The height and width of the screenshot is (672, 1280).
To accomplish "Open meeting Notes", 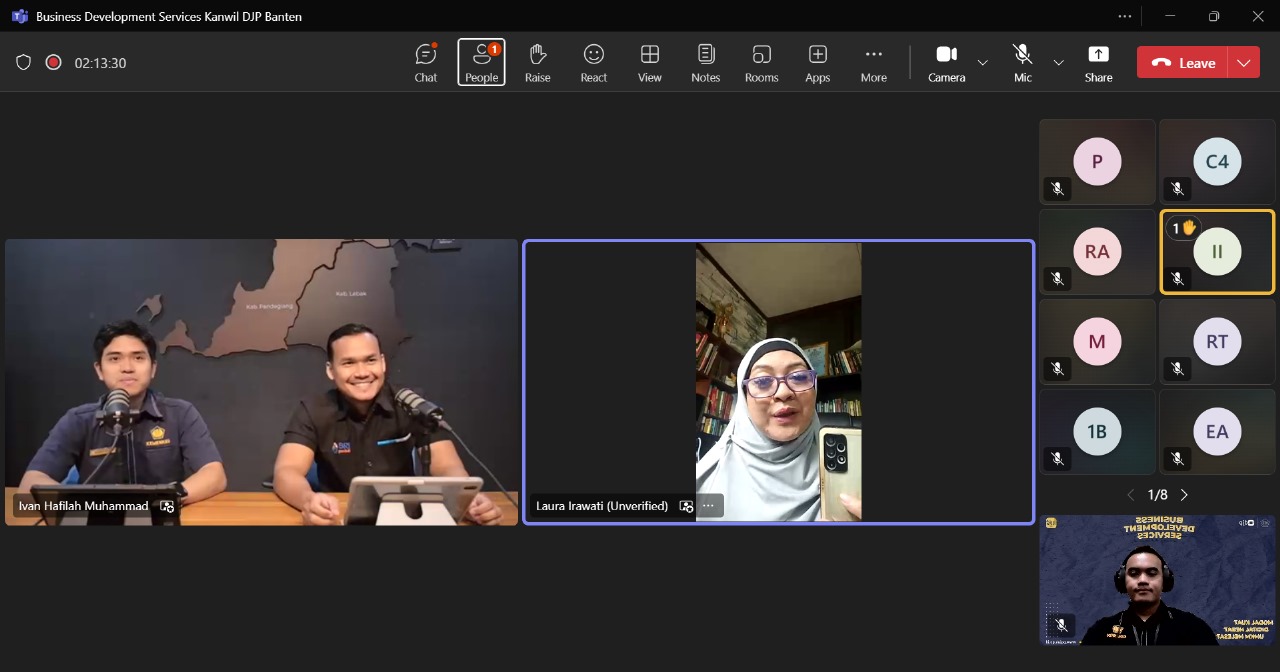I will pos(705,62).
